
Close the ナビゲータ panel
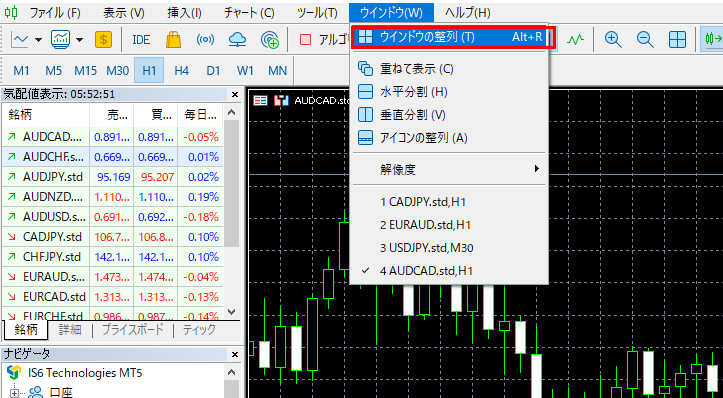[235, 354]
